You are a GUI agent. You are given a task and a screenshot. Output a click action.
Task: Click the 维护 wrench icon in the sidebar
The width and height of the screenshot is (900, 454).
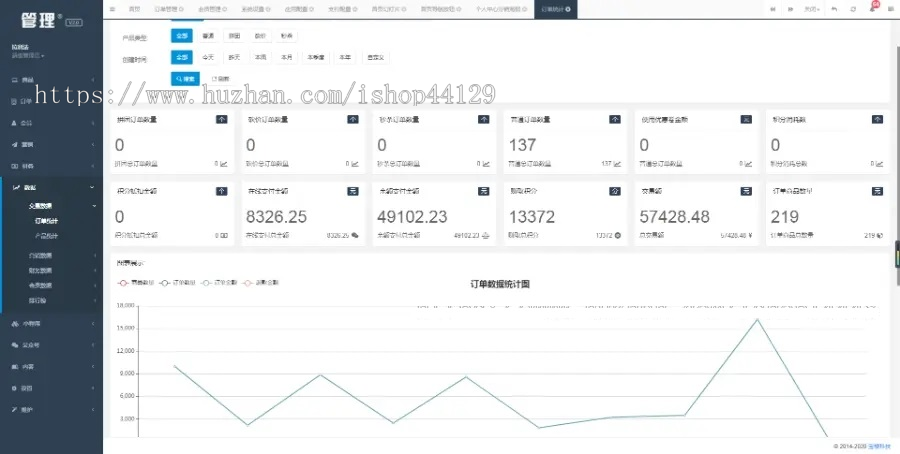click(15, 410)
